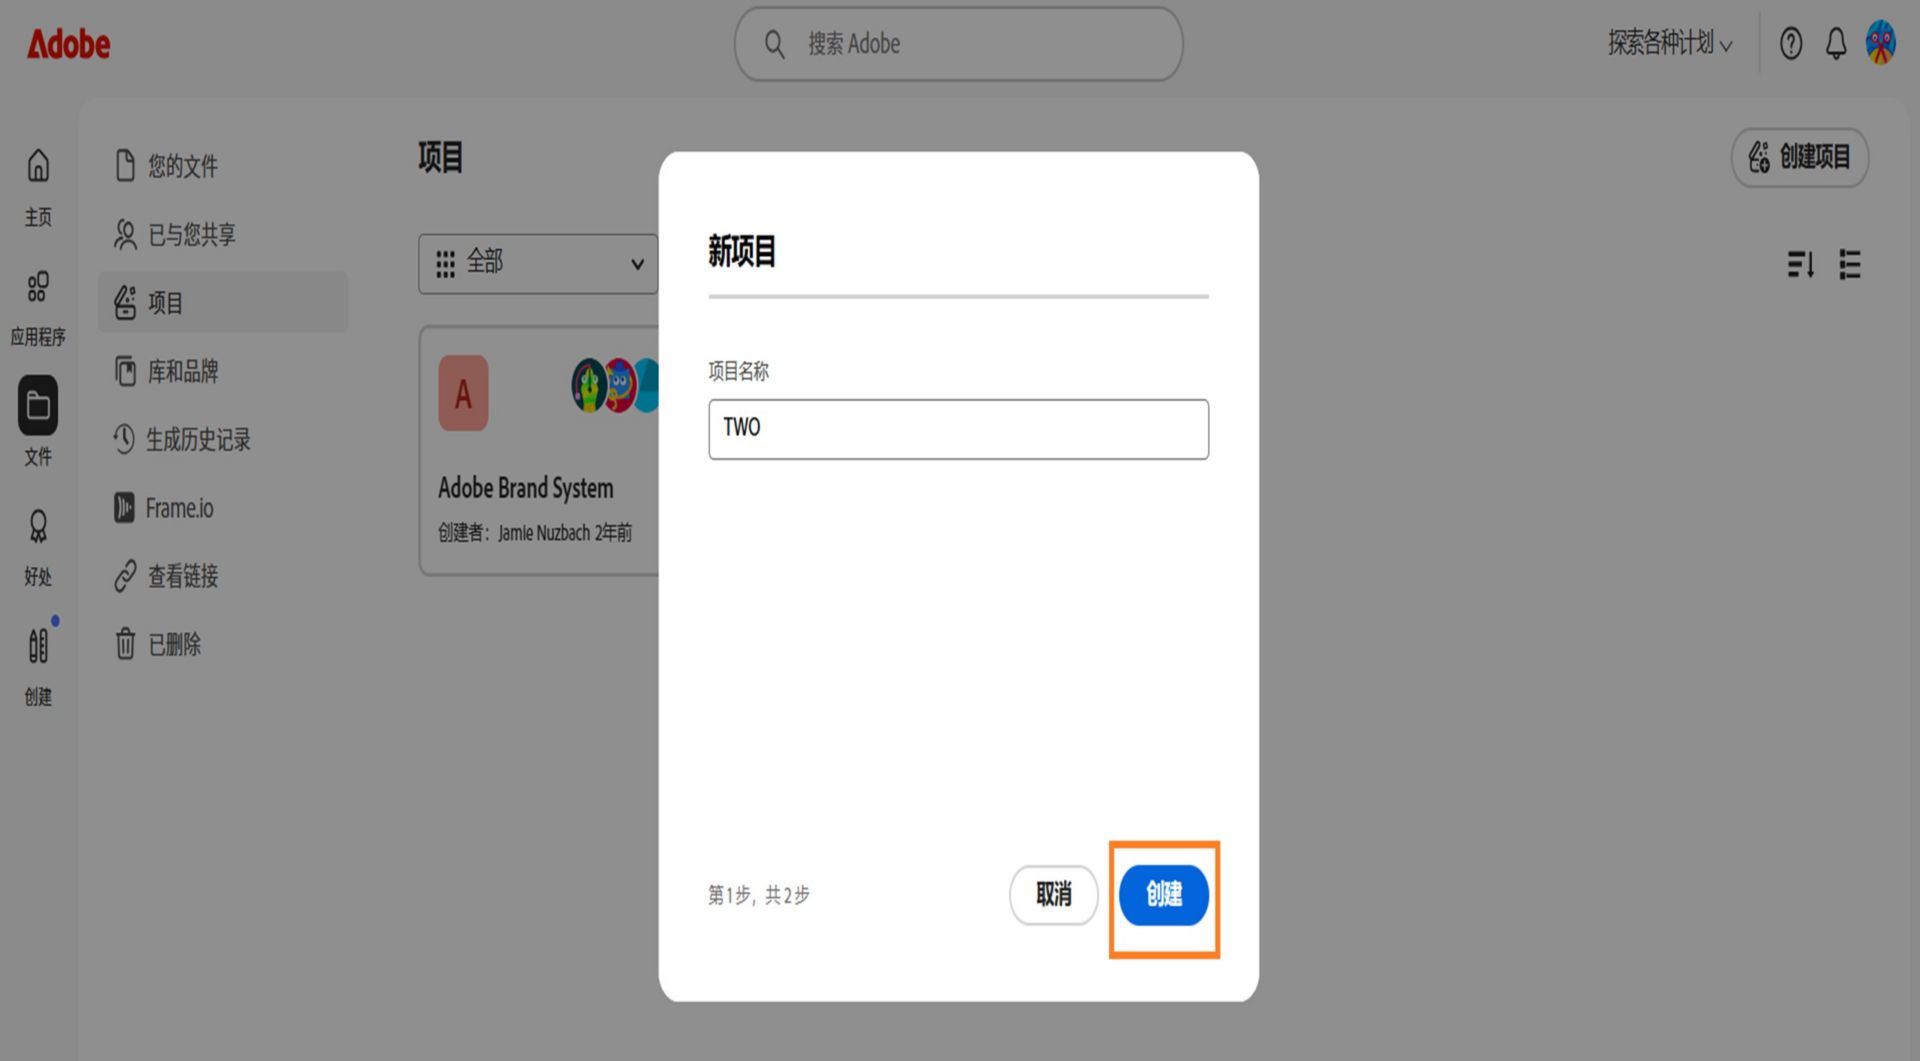Click the project member avatars
Viewport: 1920px width, 1061px height.
614,385
